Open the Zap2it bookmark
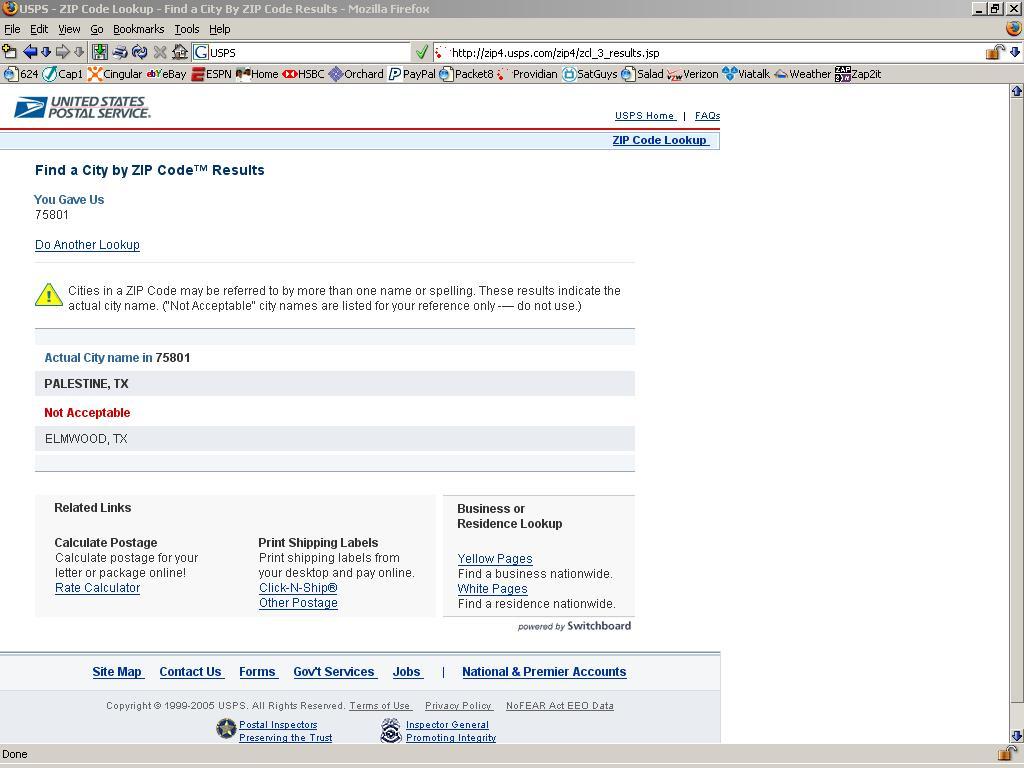 pos(858,74)
